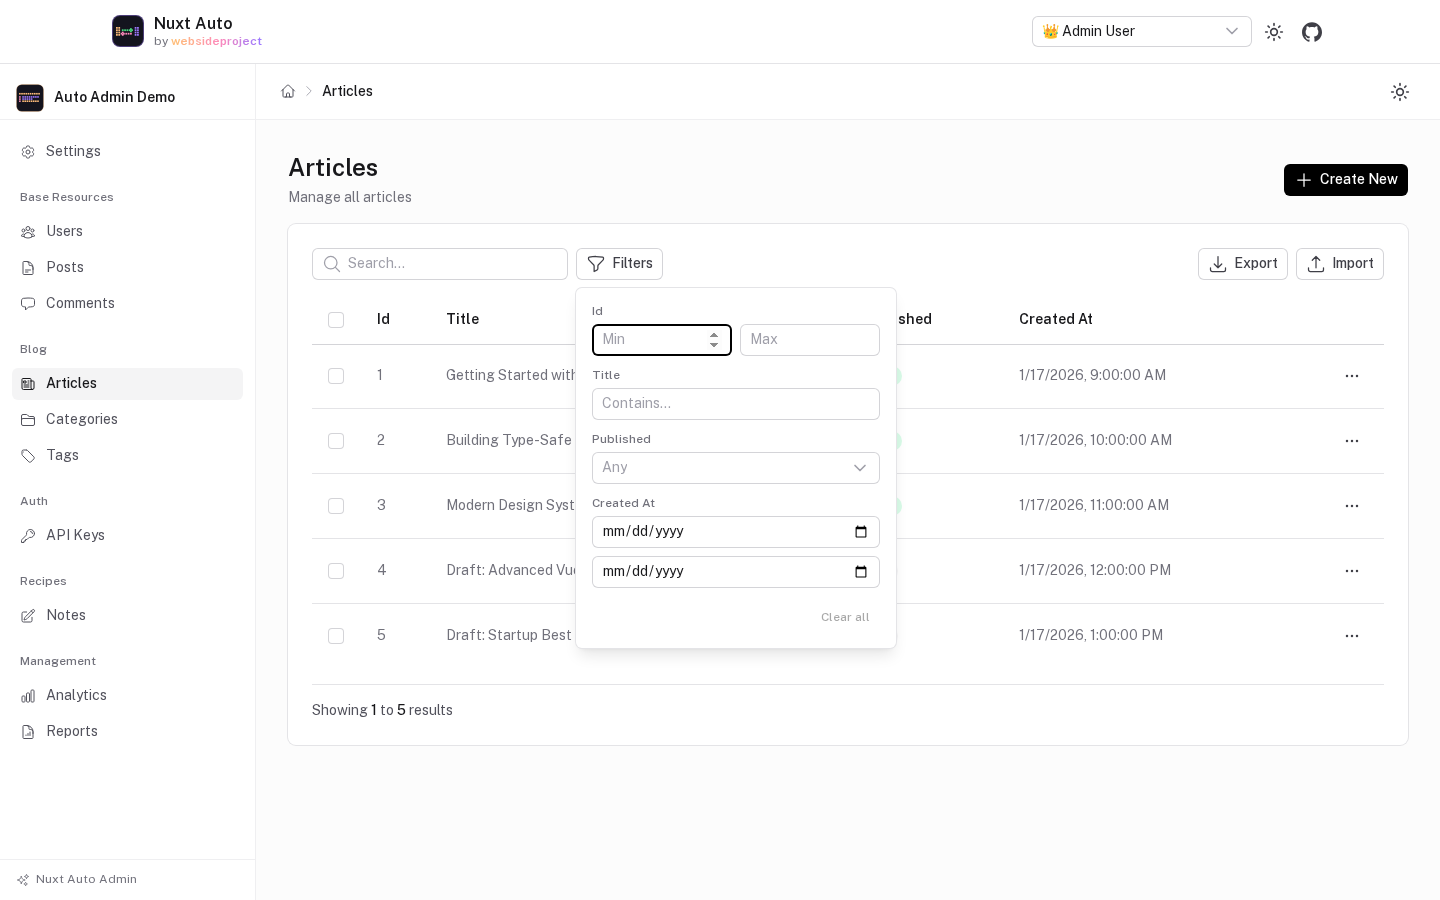Click the Title Contains filter field
1440x900 pixels.
tap(736, 404)
